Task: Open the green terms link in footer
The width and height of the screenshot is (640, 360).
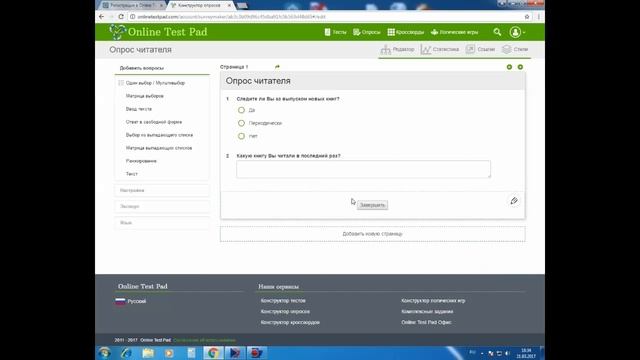Action: point(204,340)
